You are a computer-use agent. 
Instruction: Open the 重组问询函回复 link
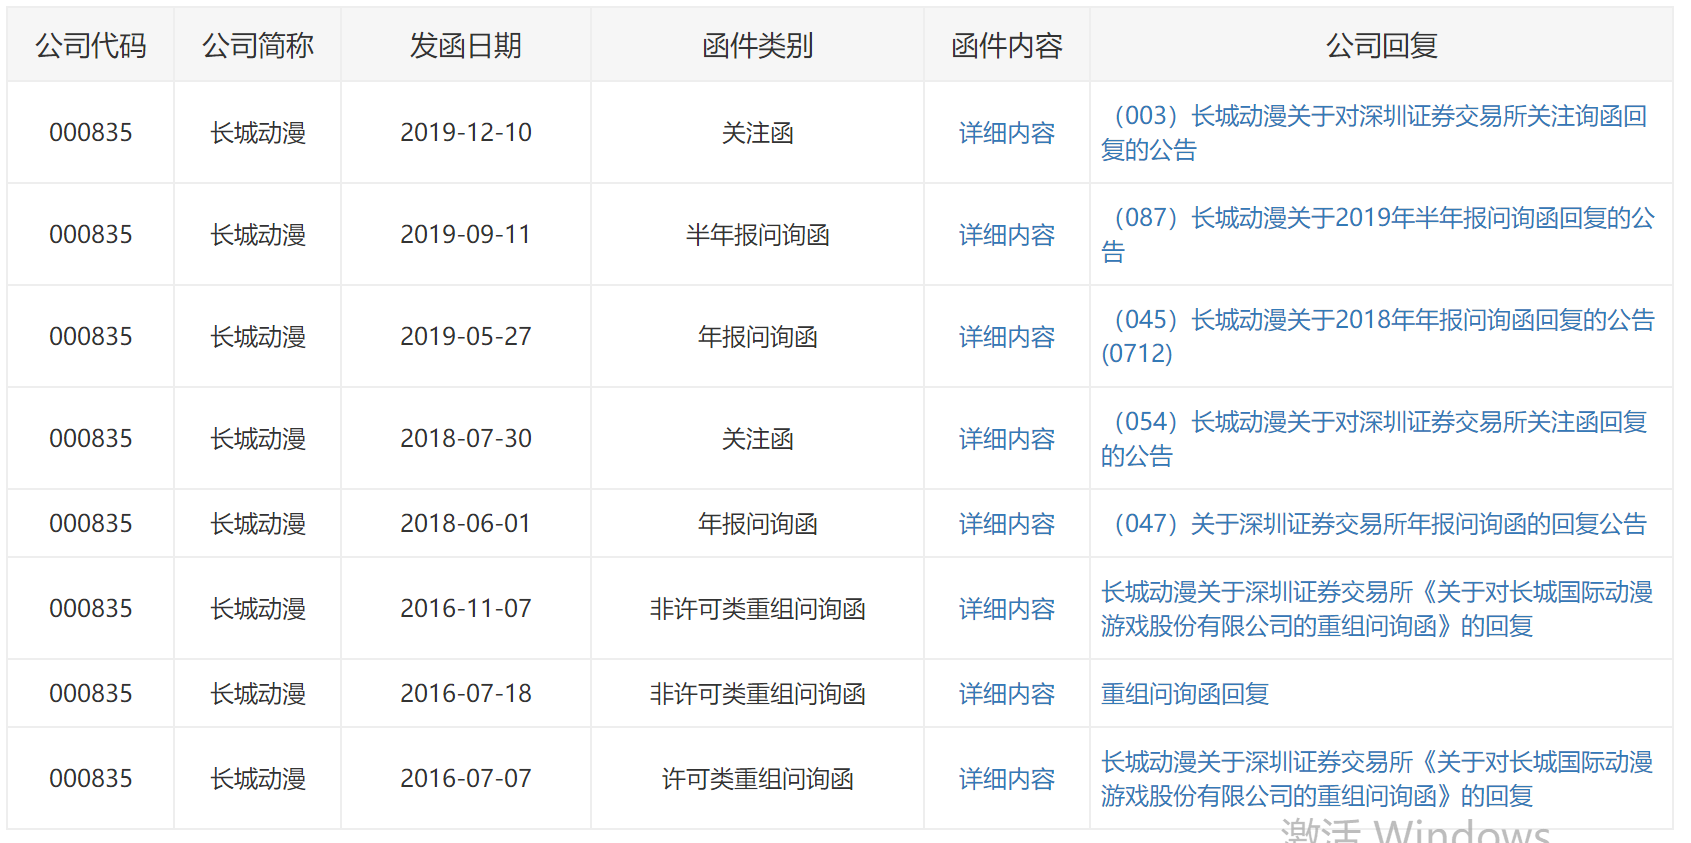[x=1185, y=694]
